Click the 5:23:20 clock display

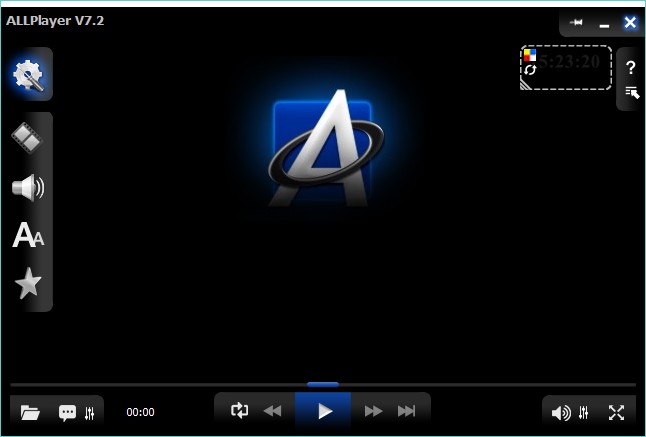tap(569, 62)
